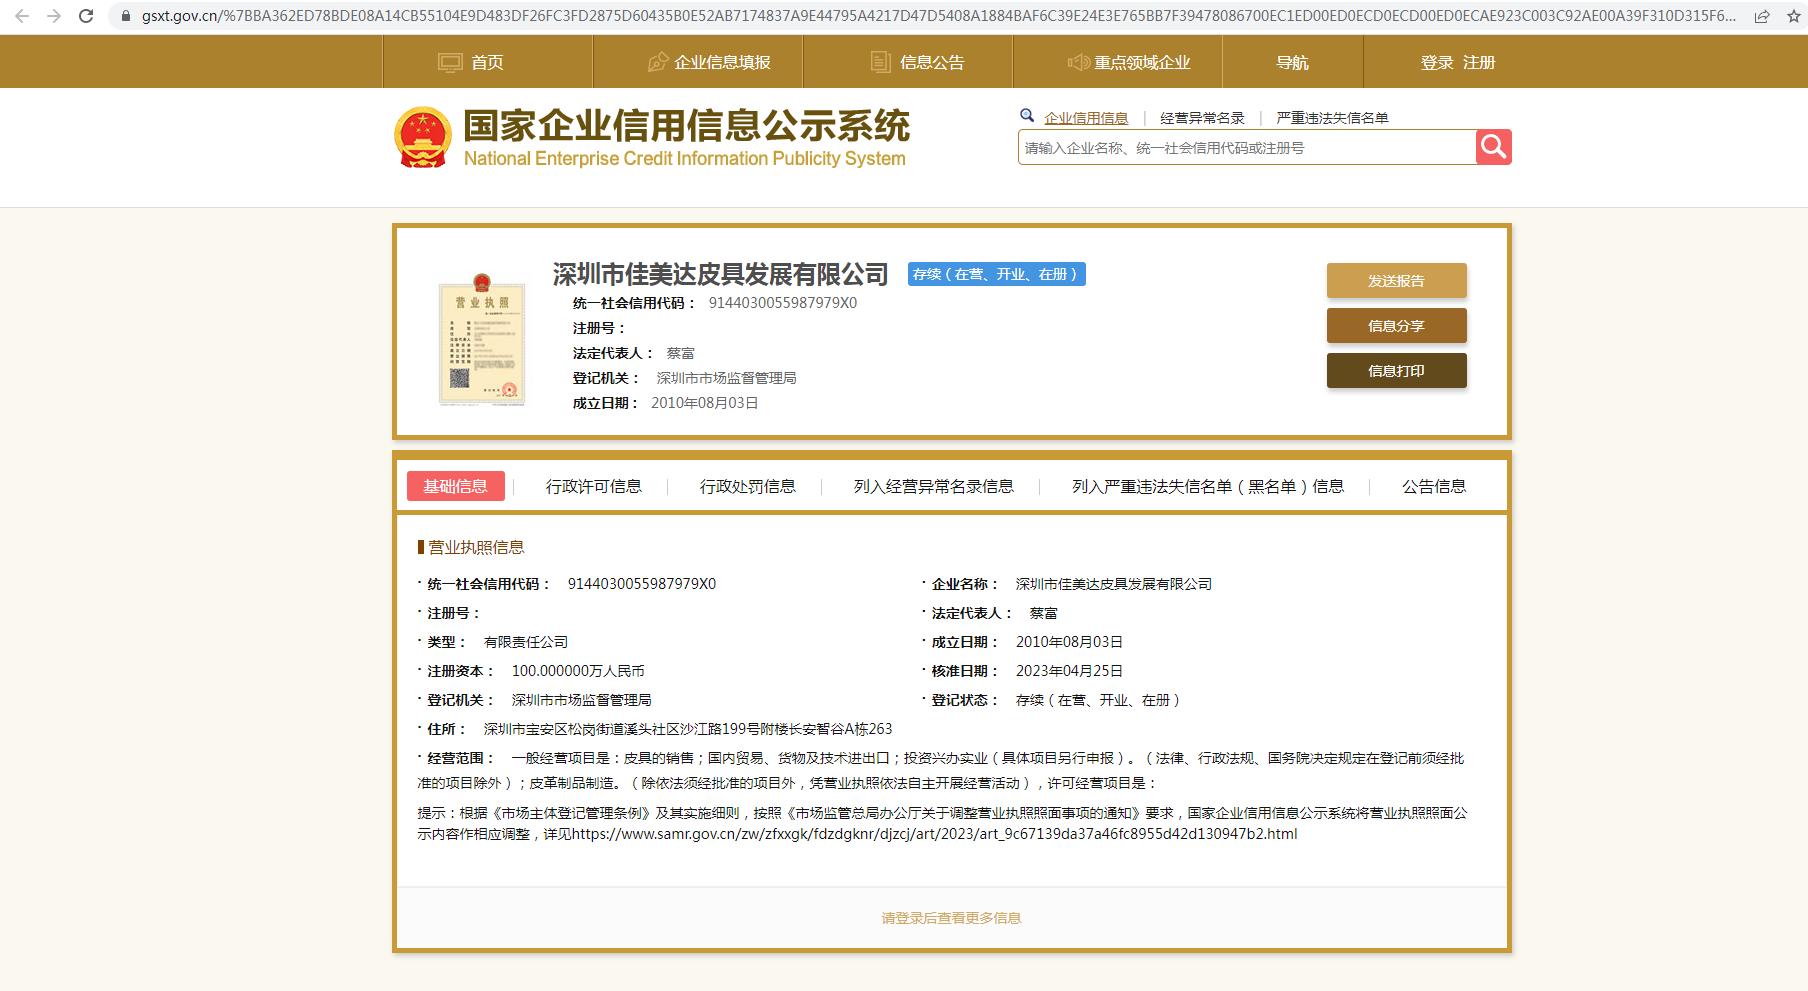
Task: Click the enterprise name search input field
Action: coord(1246,148)
